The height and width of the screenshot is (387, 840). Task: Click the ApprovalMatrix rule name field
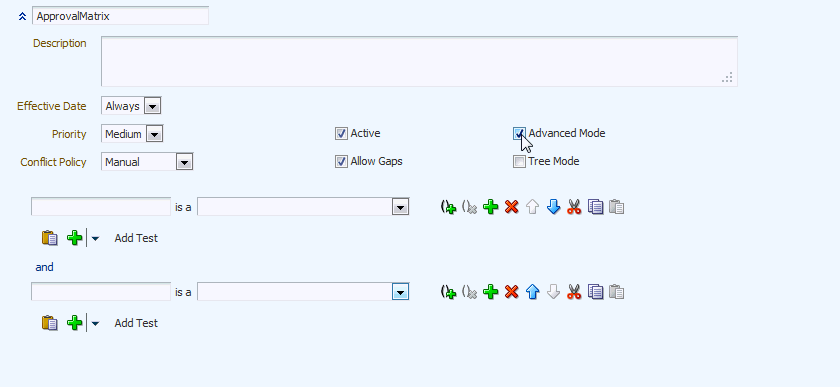point(120,16)
